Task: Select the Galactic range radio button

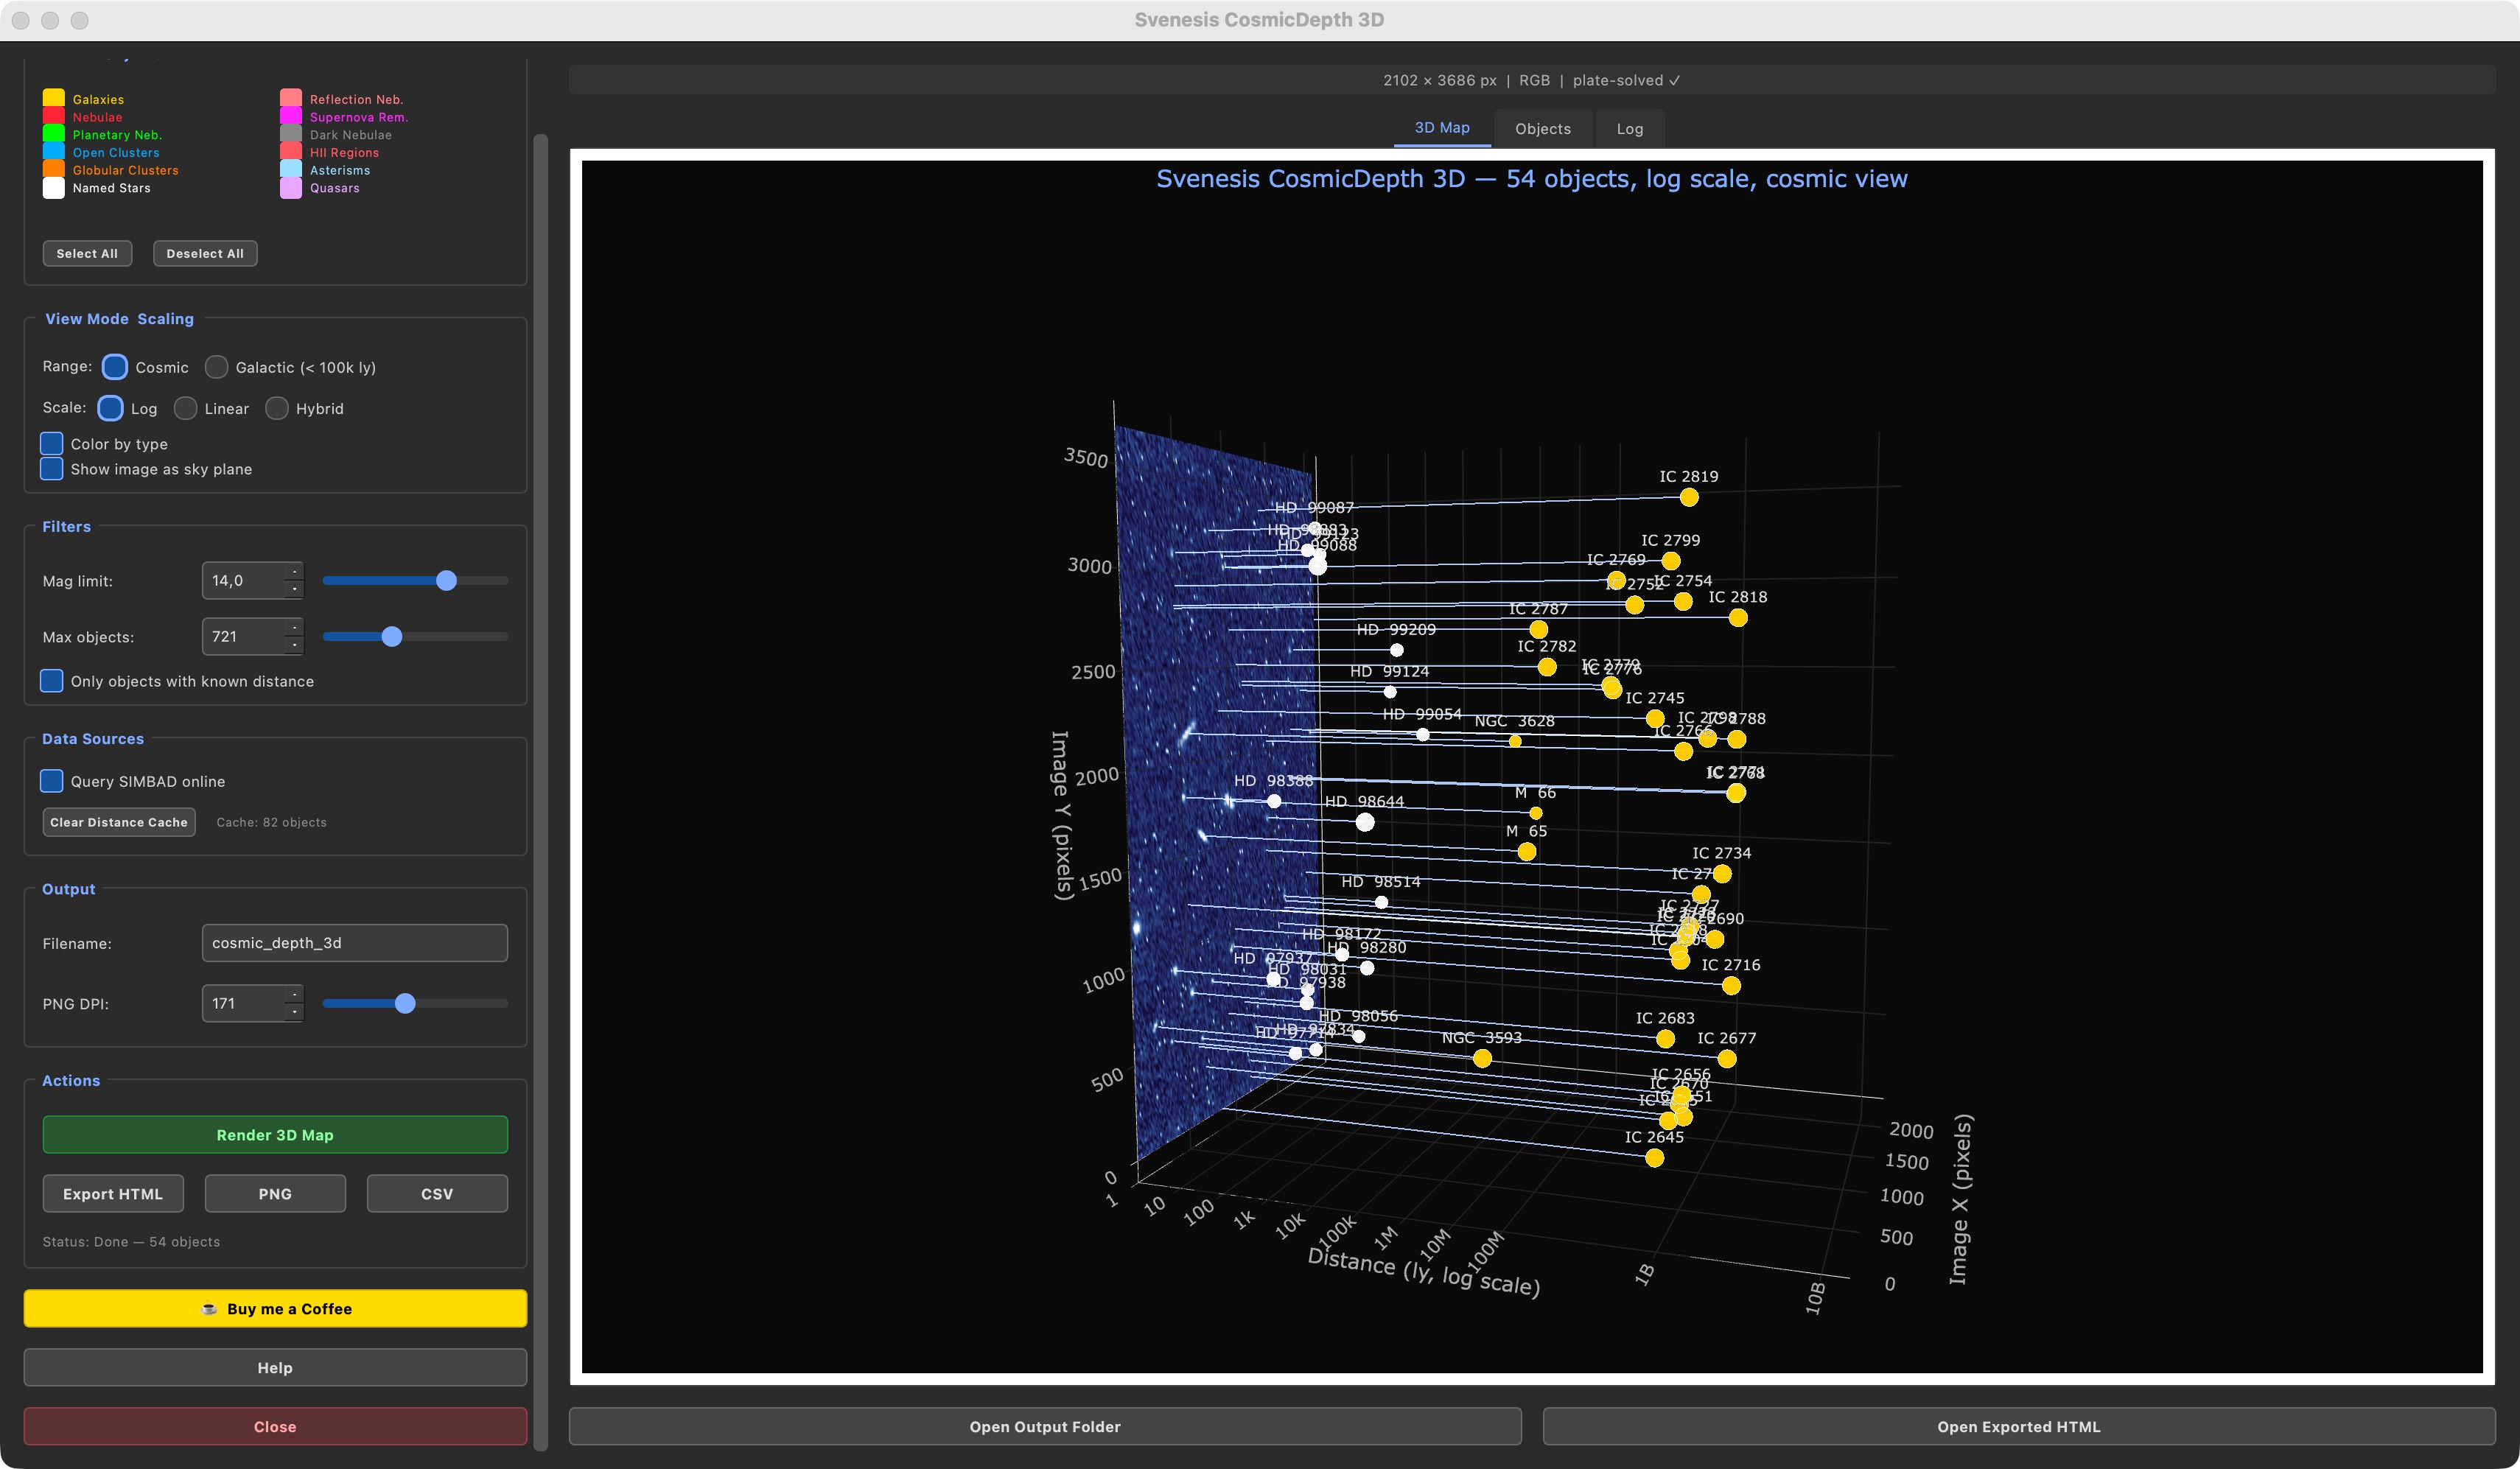Action: point(216,367)
